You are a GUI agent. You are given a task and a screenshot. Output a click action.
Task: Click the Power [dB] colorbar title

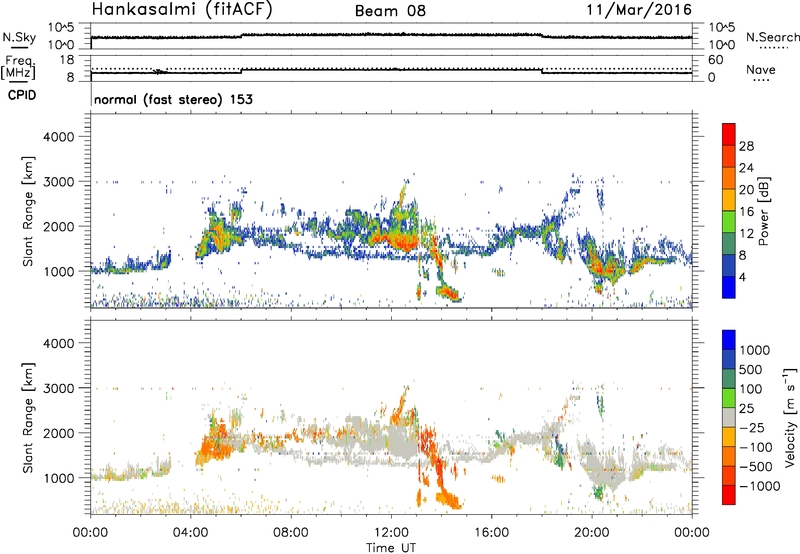point(763,211)
